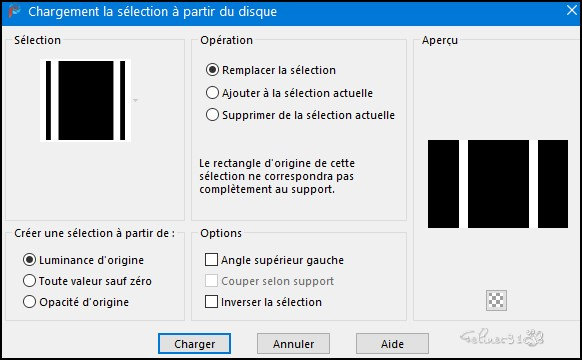Click the selection thumbnail with black bars
The width and height of the screenshot is (582, 360).
point(85,100)
